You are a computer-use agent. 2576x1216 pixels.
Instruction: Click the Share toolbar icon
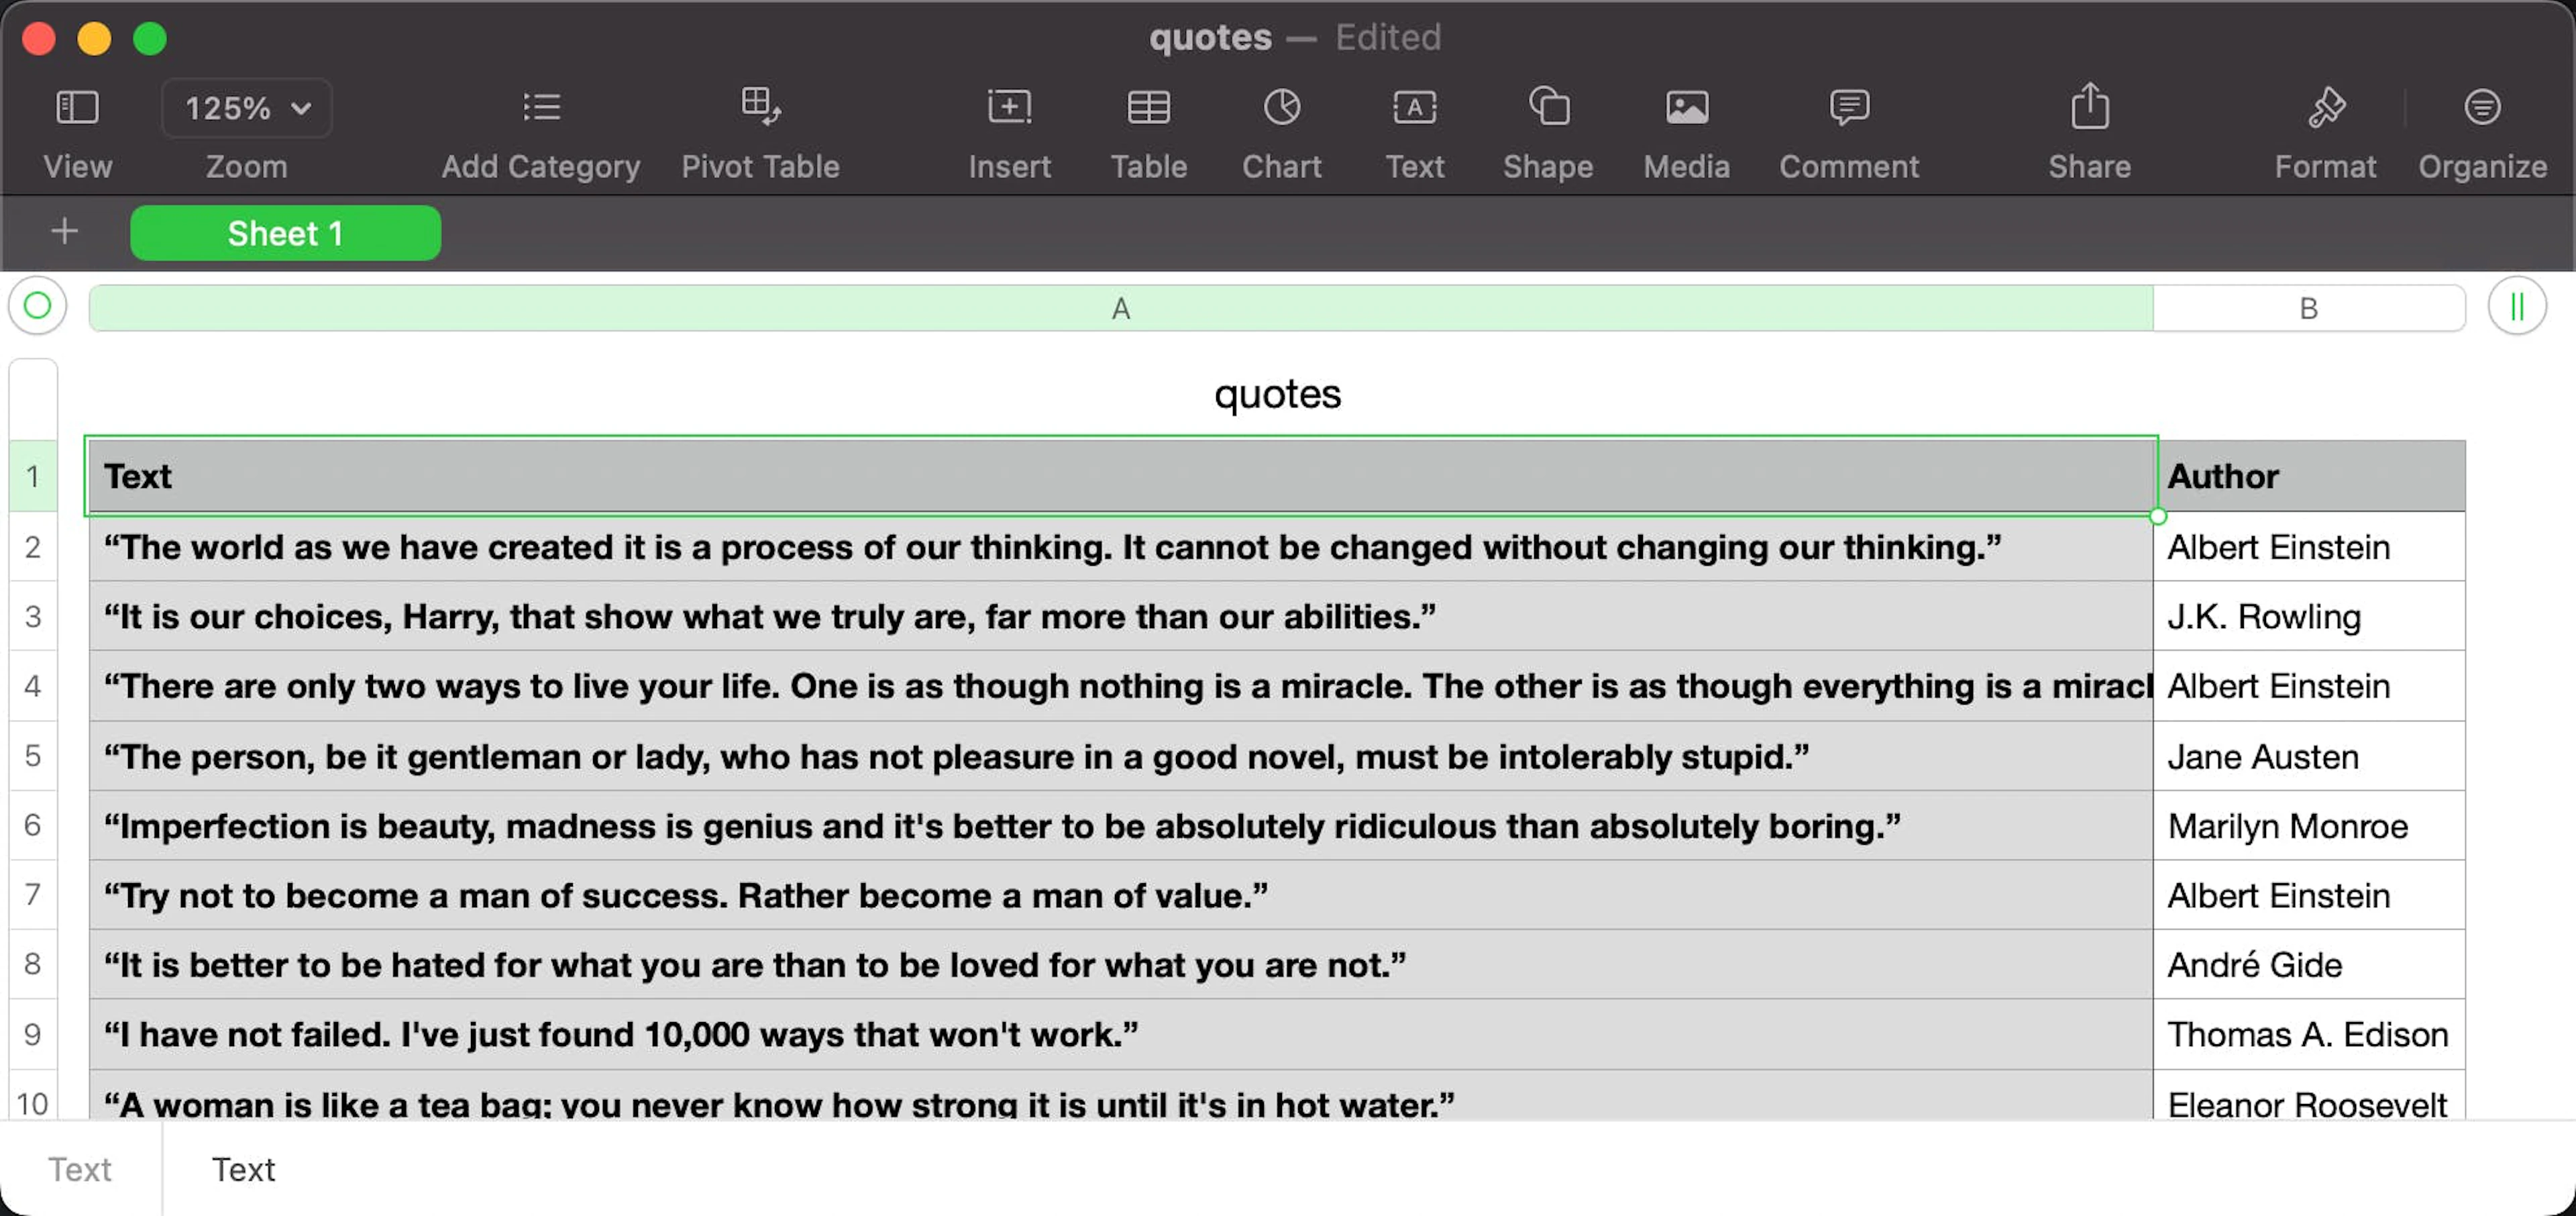[x=2089, y=106]
